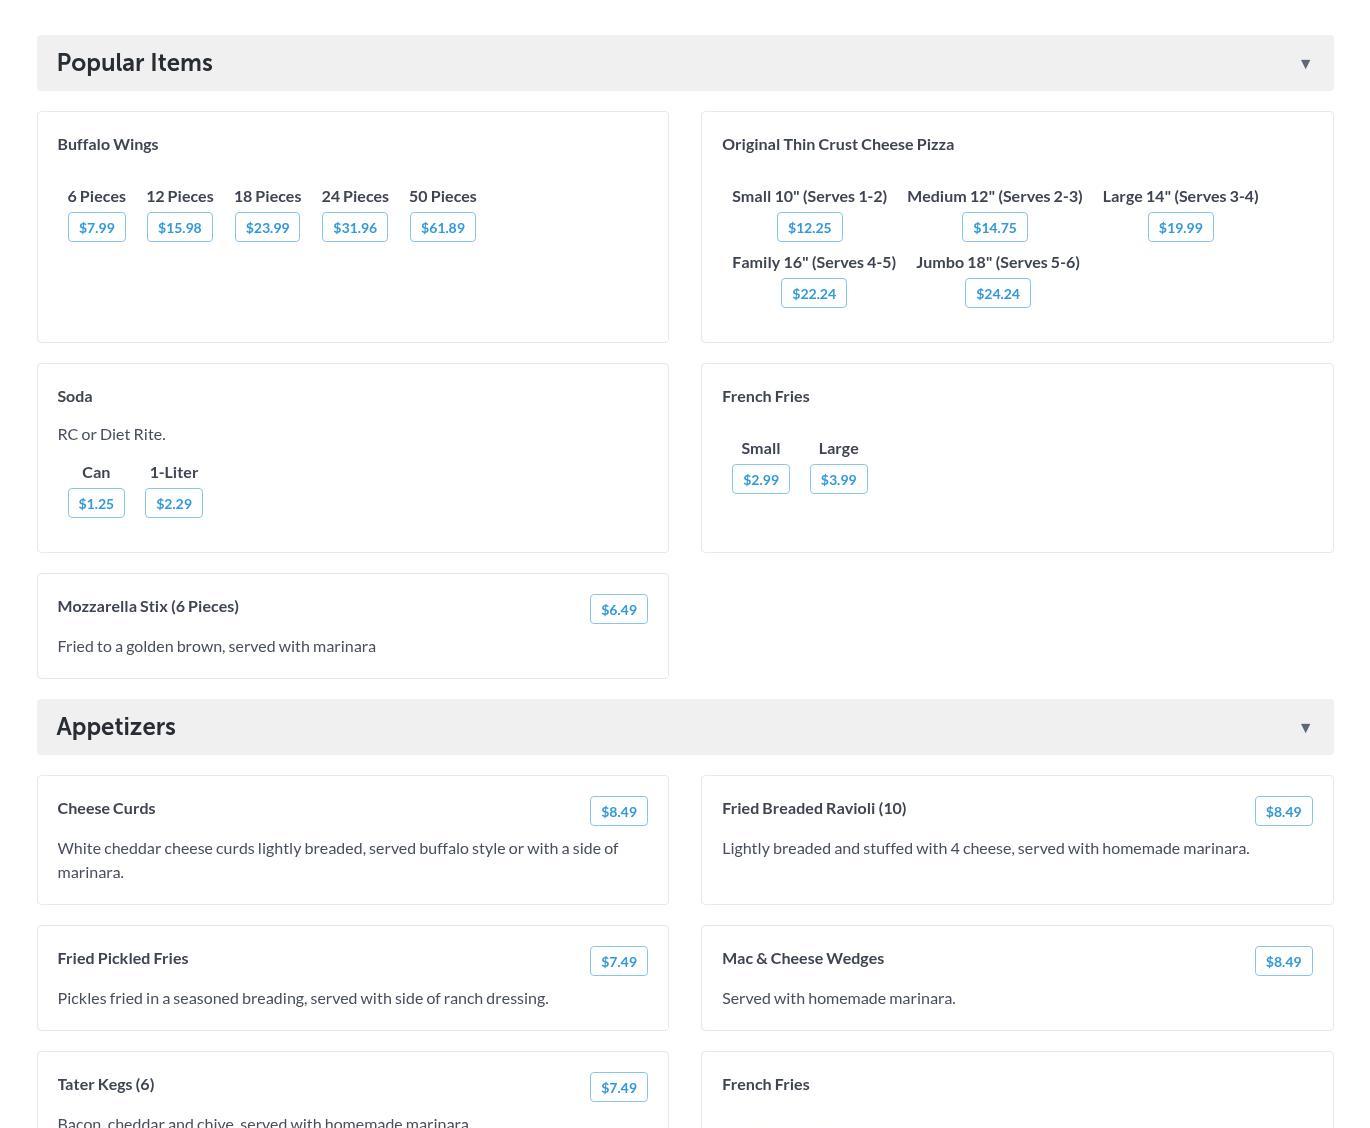This screenshot has height=1128, width=1370.
Task: Add Mozzarella Stix via $6.49 button
Action: click(x=618, y=610)
